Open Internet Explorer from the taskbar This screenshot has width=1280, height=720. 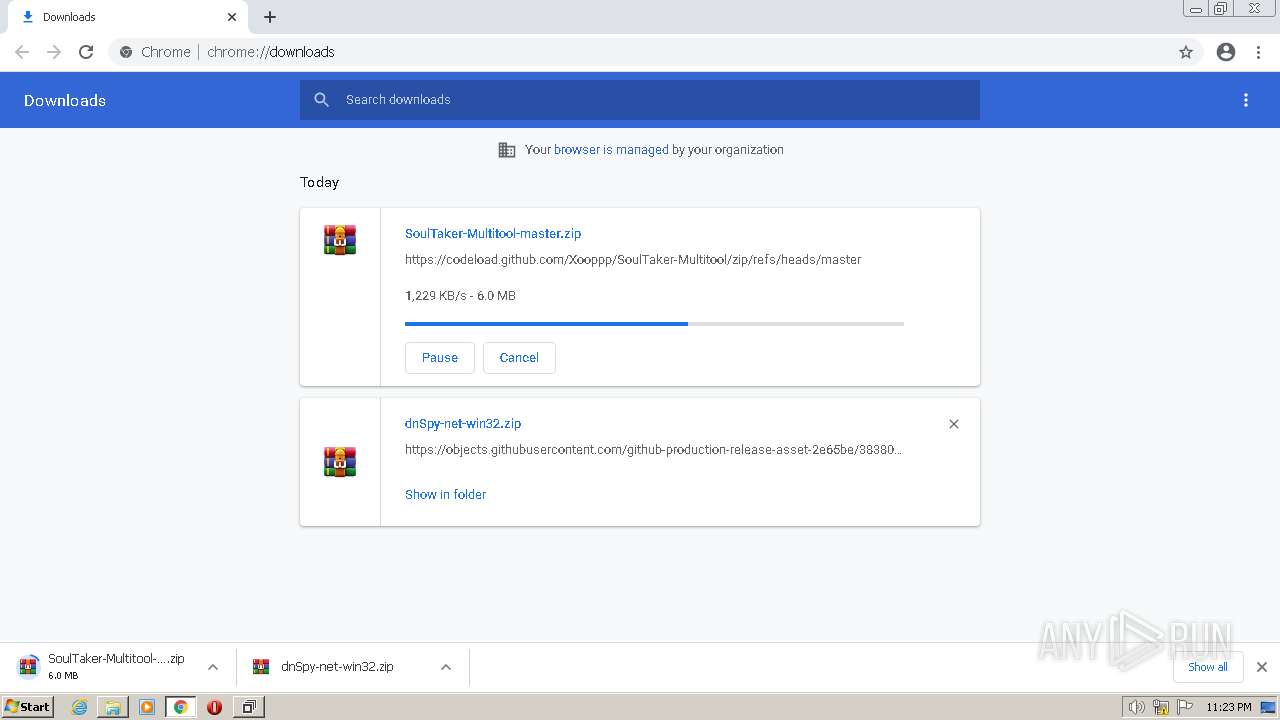pos(79,707)
